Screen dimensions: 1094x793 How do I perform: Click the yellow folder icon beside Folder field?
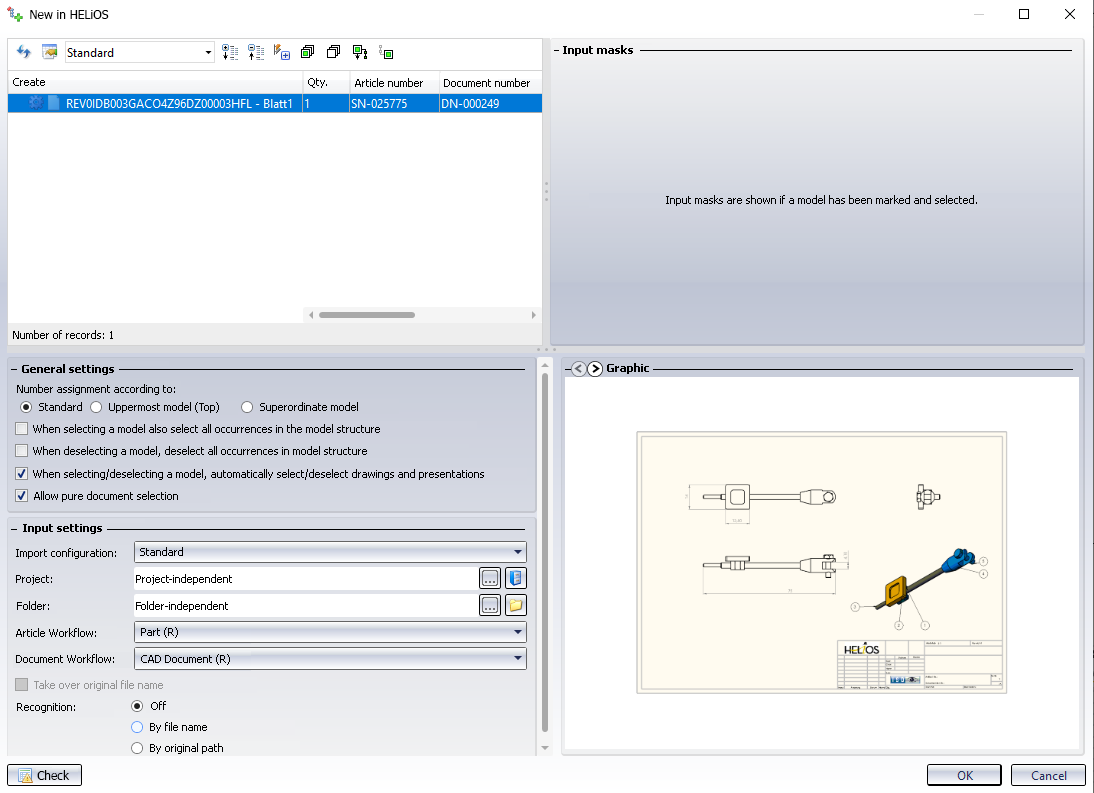(x=515, y=605)
